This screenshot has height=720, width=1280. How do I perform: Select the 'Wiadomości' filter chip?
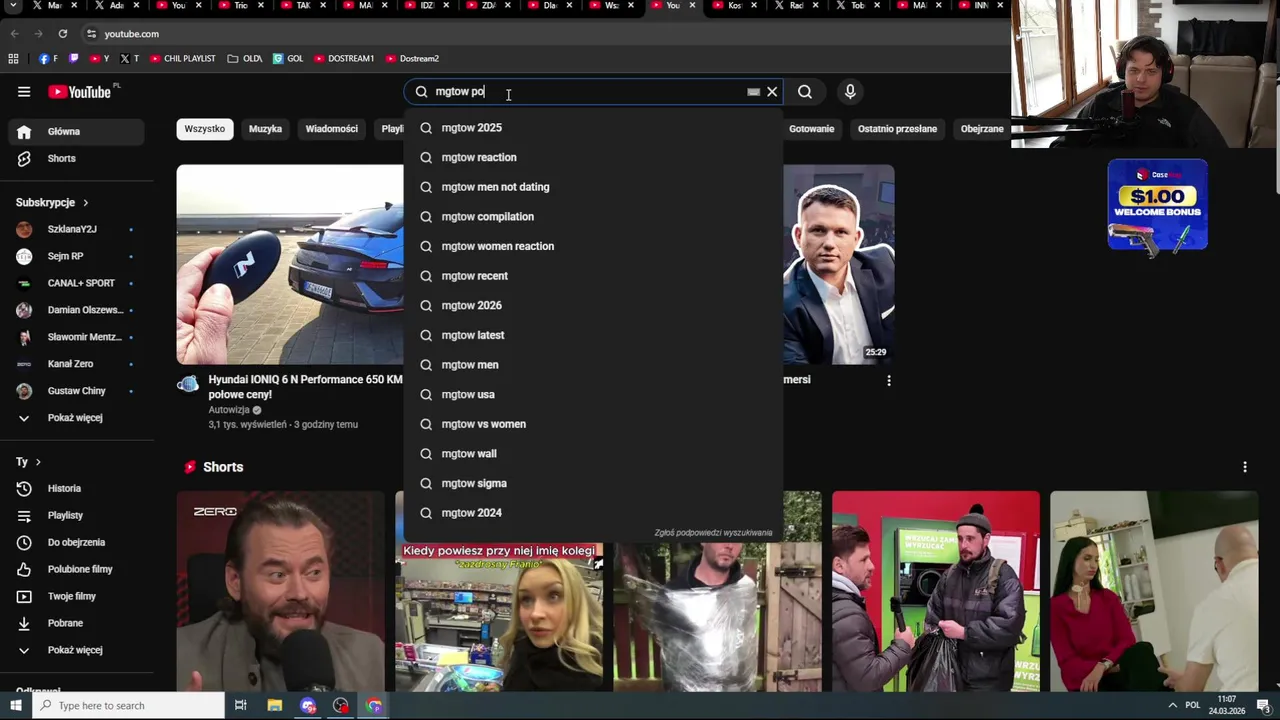pos(331,129)
